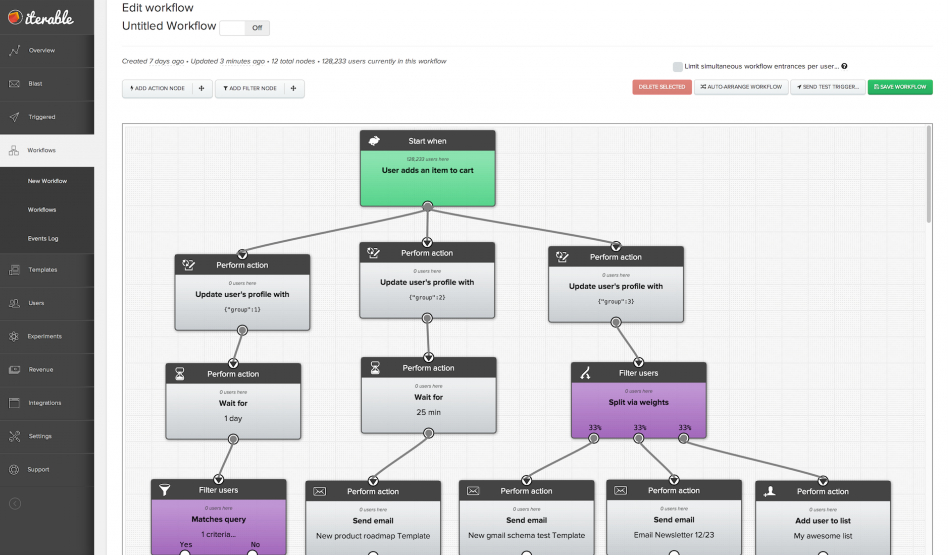The height and width of the screenshot is (555, 948).
Task: Click the Add Filter Node button
Action: (x=250, y=88)
